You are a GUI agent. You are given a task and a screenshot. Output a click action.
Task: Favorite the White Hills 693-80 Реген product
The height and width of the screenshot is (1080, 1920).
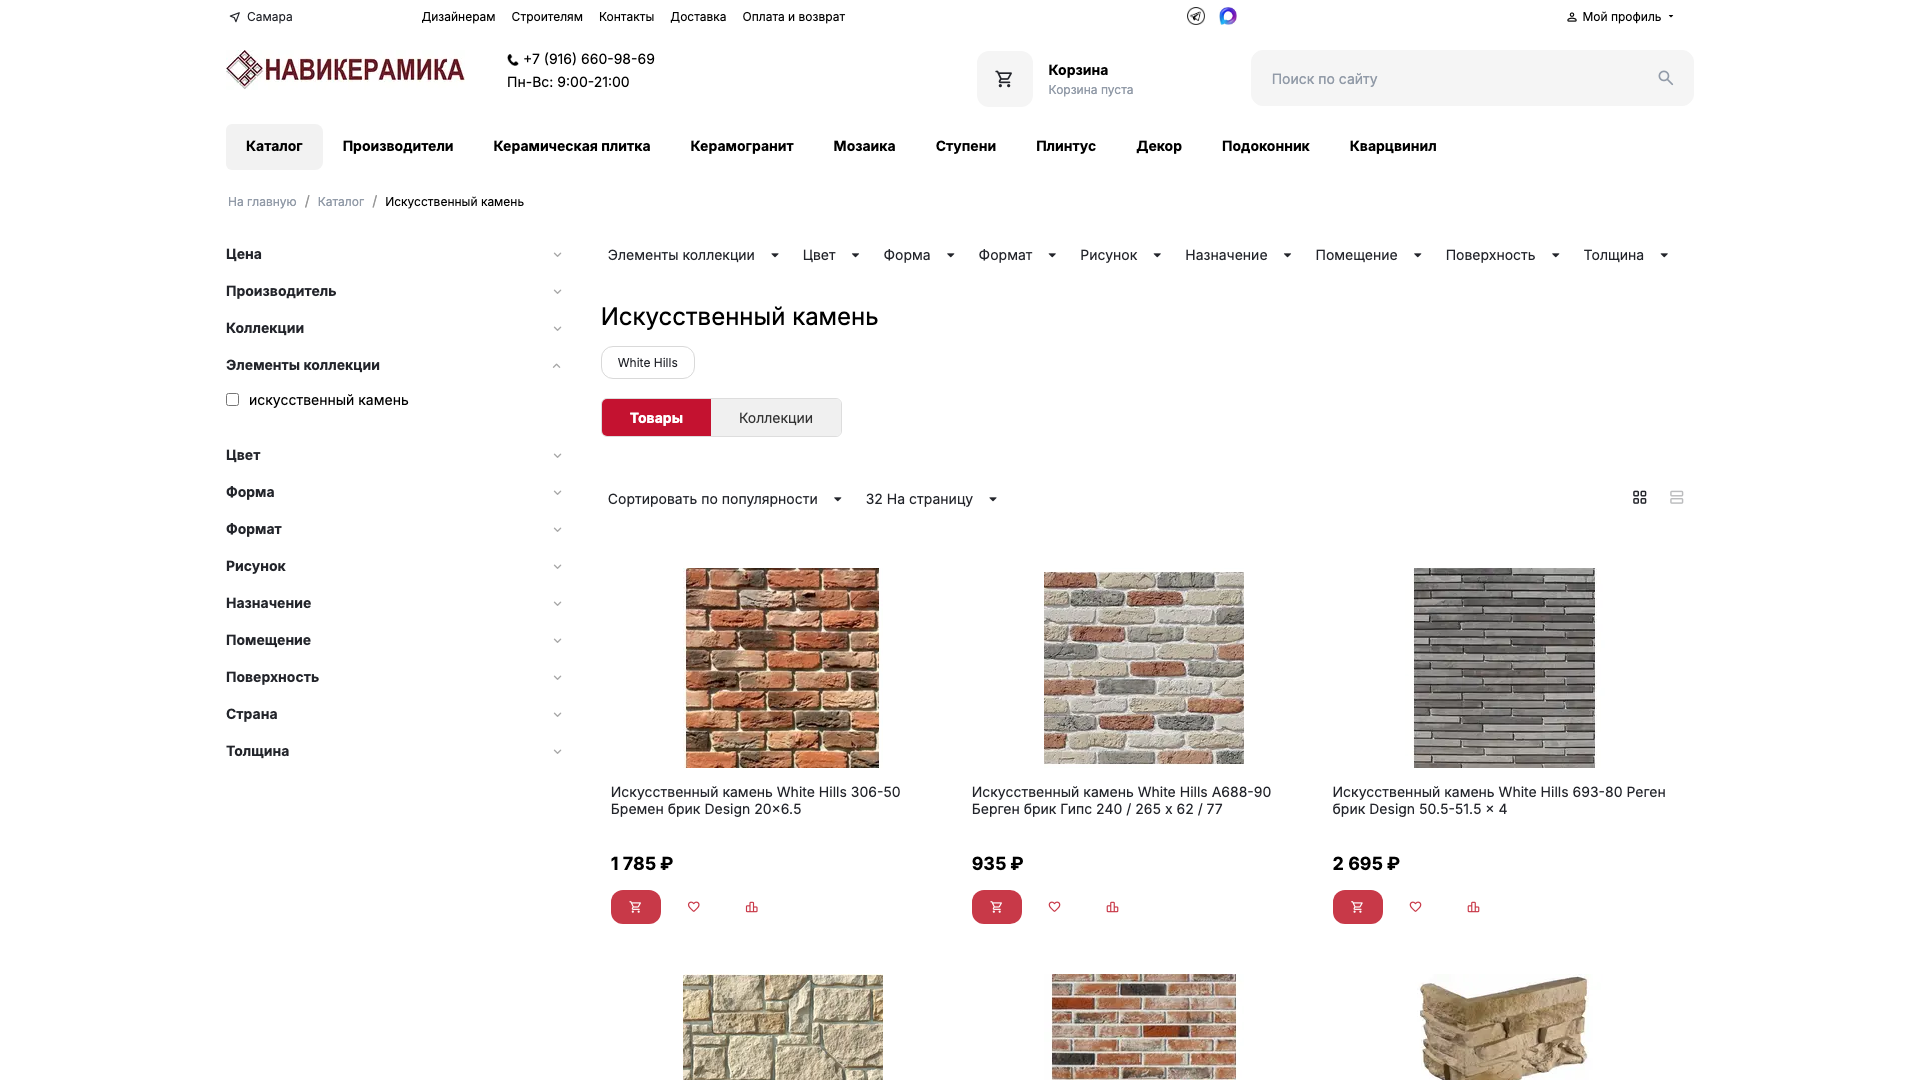pyautogui.click(x=1416, y=907)
